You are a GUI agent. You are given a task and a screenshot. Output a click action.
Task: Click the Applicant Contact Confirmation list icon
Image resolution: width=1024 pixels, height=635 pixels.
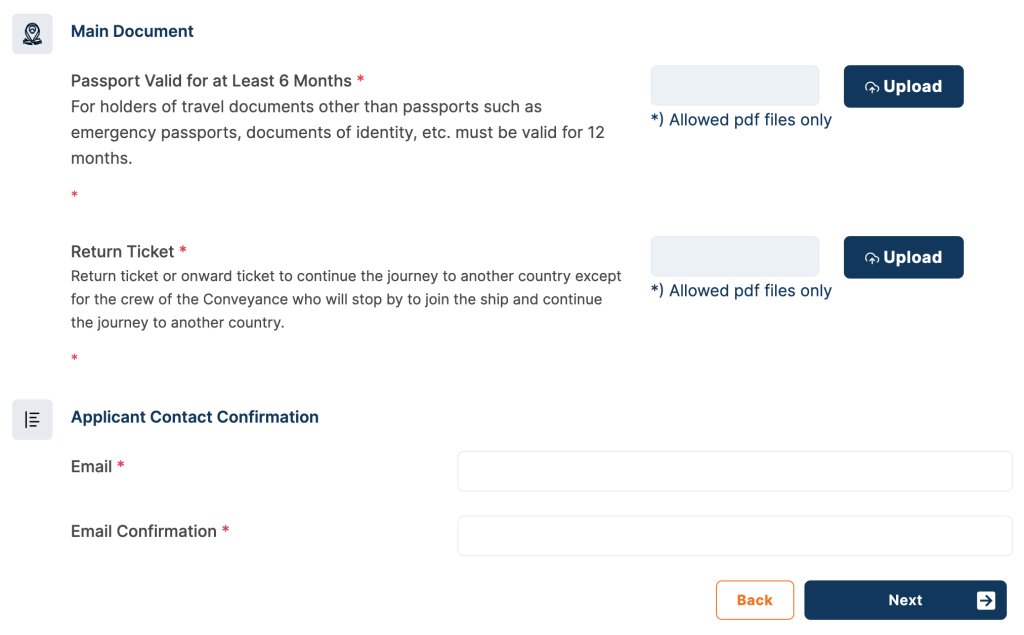coord(32,419)
